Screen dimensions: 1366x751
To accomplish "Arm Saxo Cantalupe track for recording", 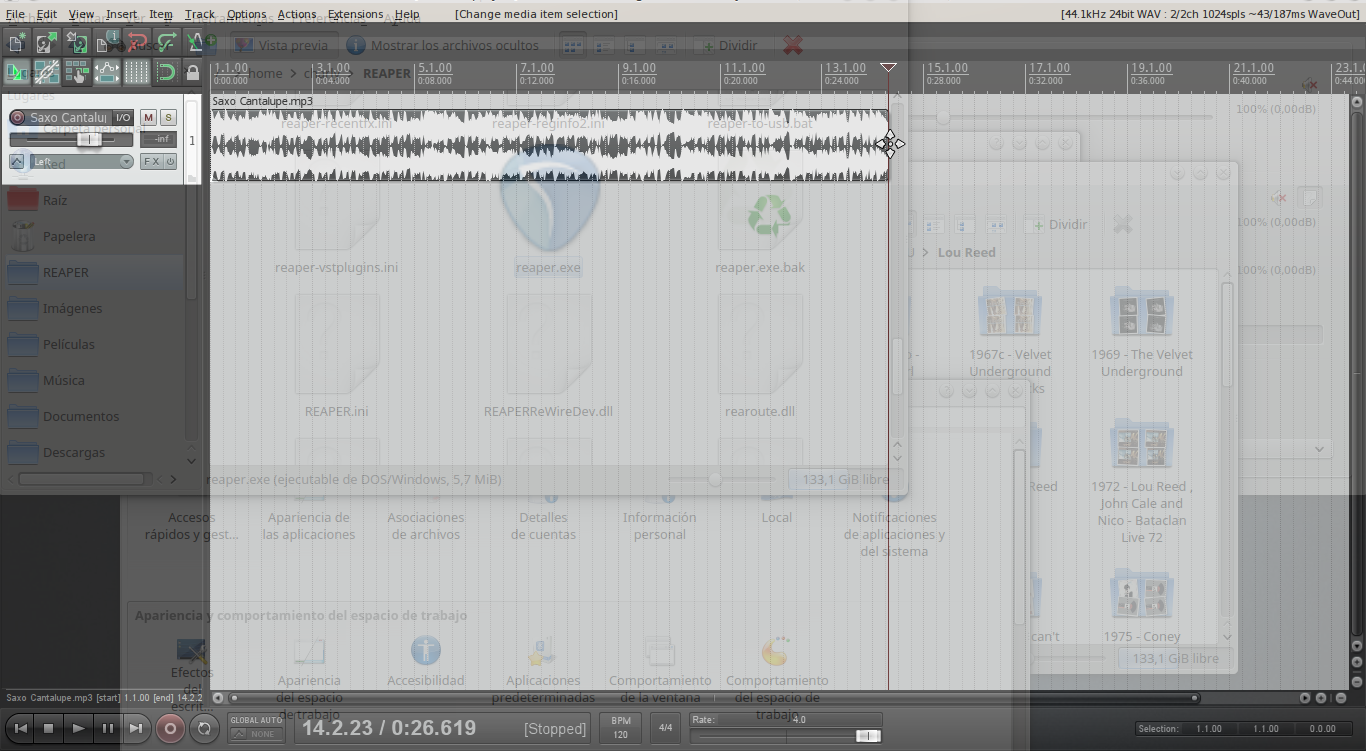I will click(x=17, y=118).
